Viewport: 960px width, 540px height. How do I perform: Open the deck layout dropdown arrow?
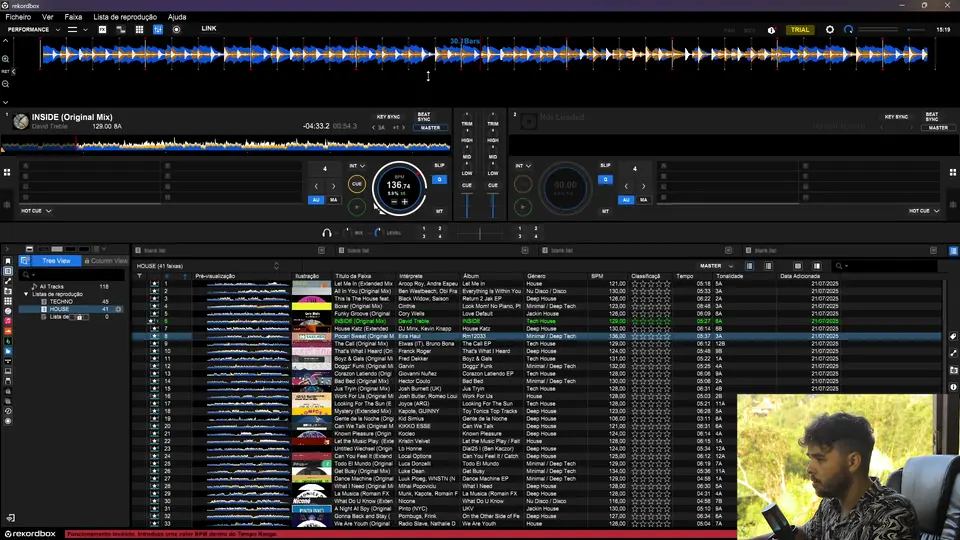coord(85,29)
